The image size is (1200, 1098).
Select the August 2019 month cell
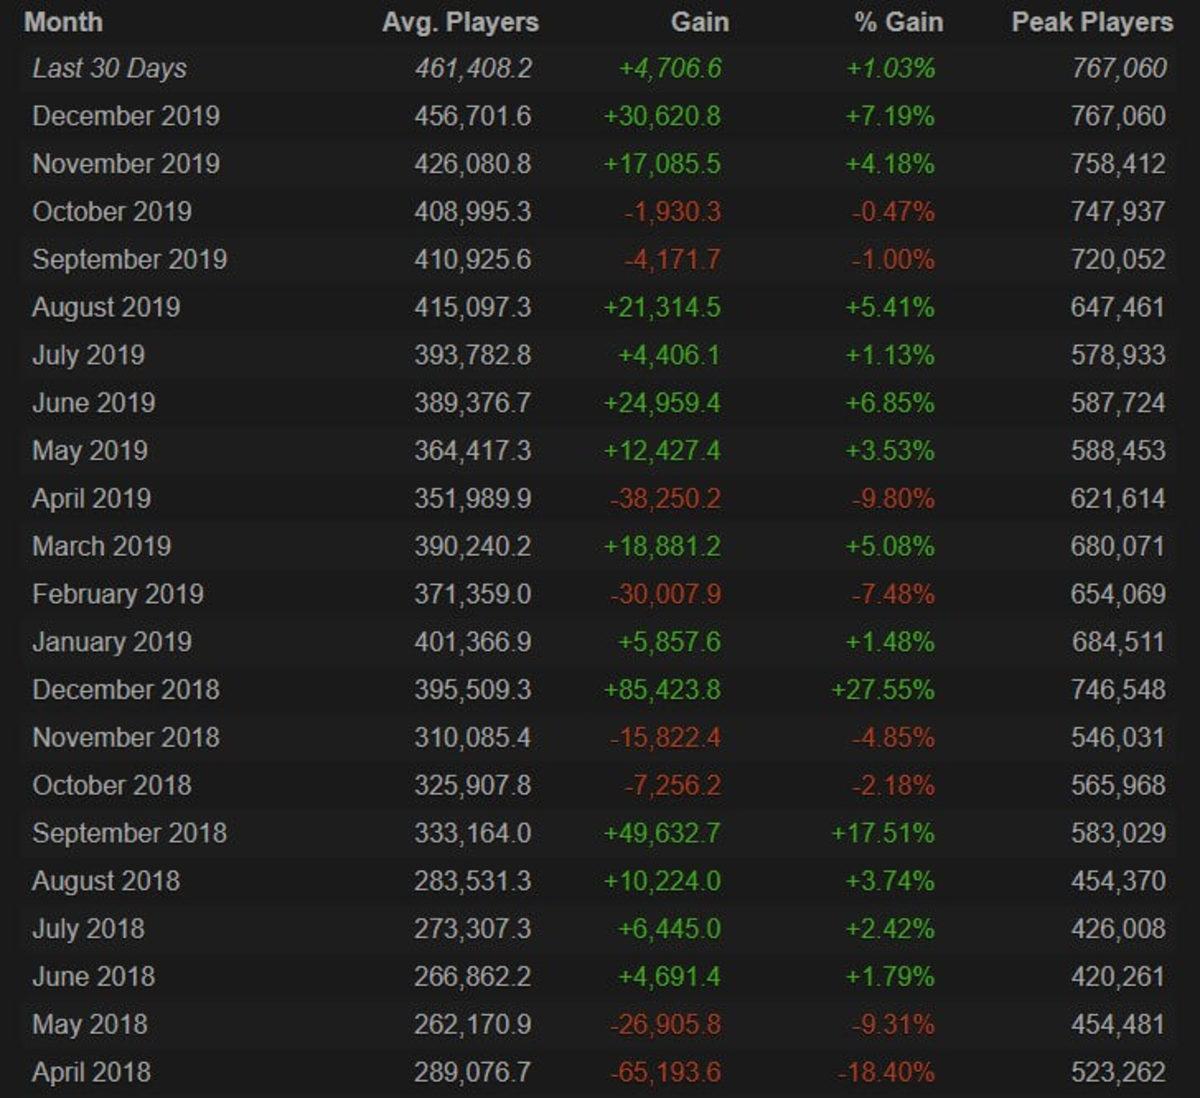coord(106,307)
